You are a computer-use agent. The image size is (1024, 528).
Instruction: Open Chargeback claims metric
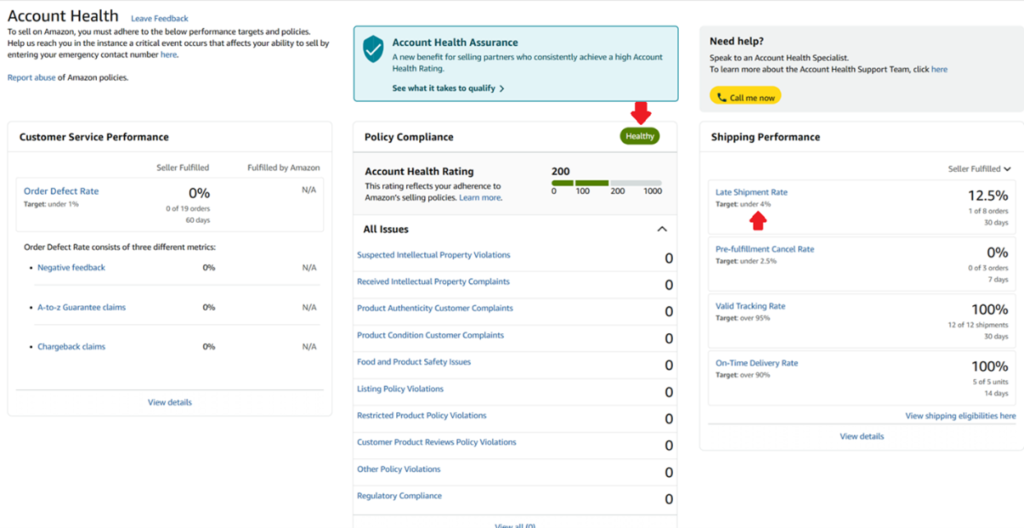point(71,346)
